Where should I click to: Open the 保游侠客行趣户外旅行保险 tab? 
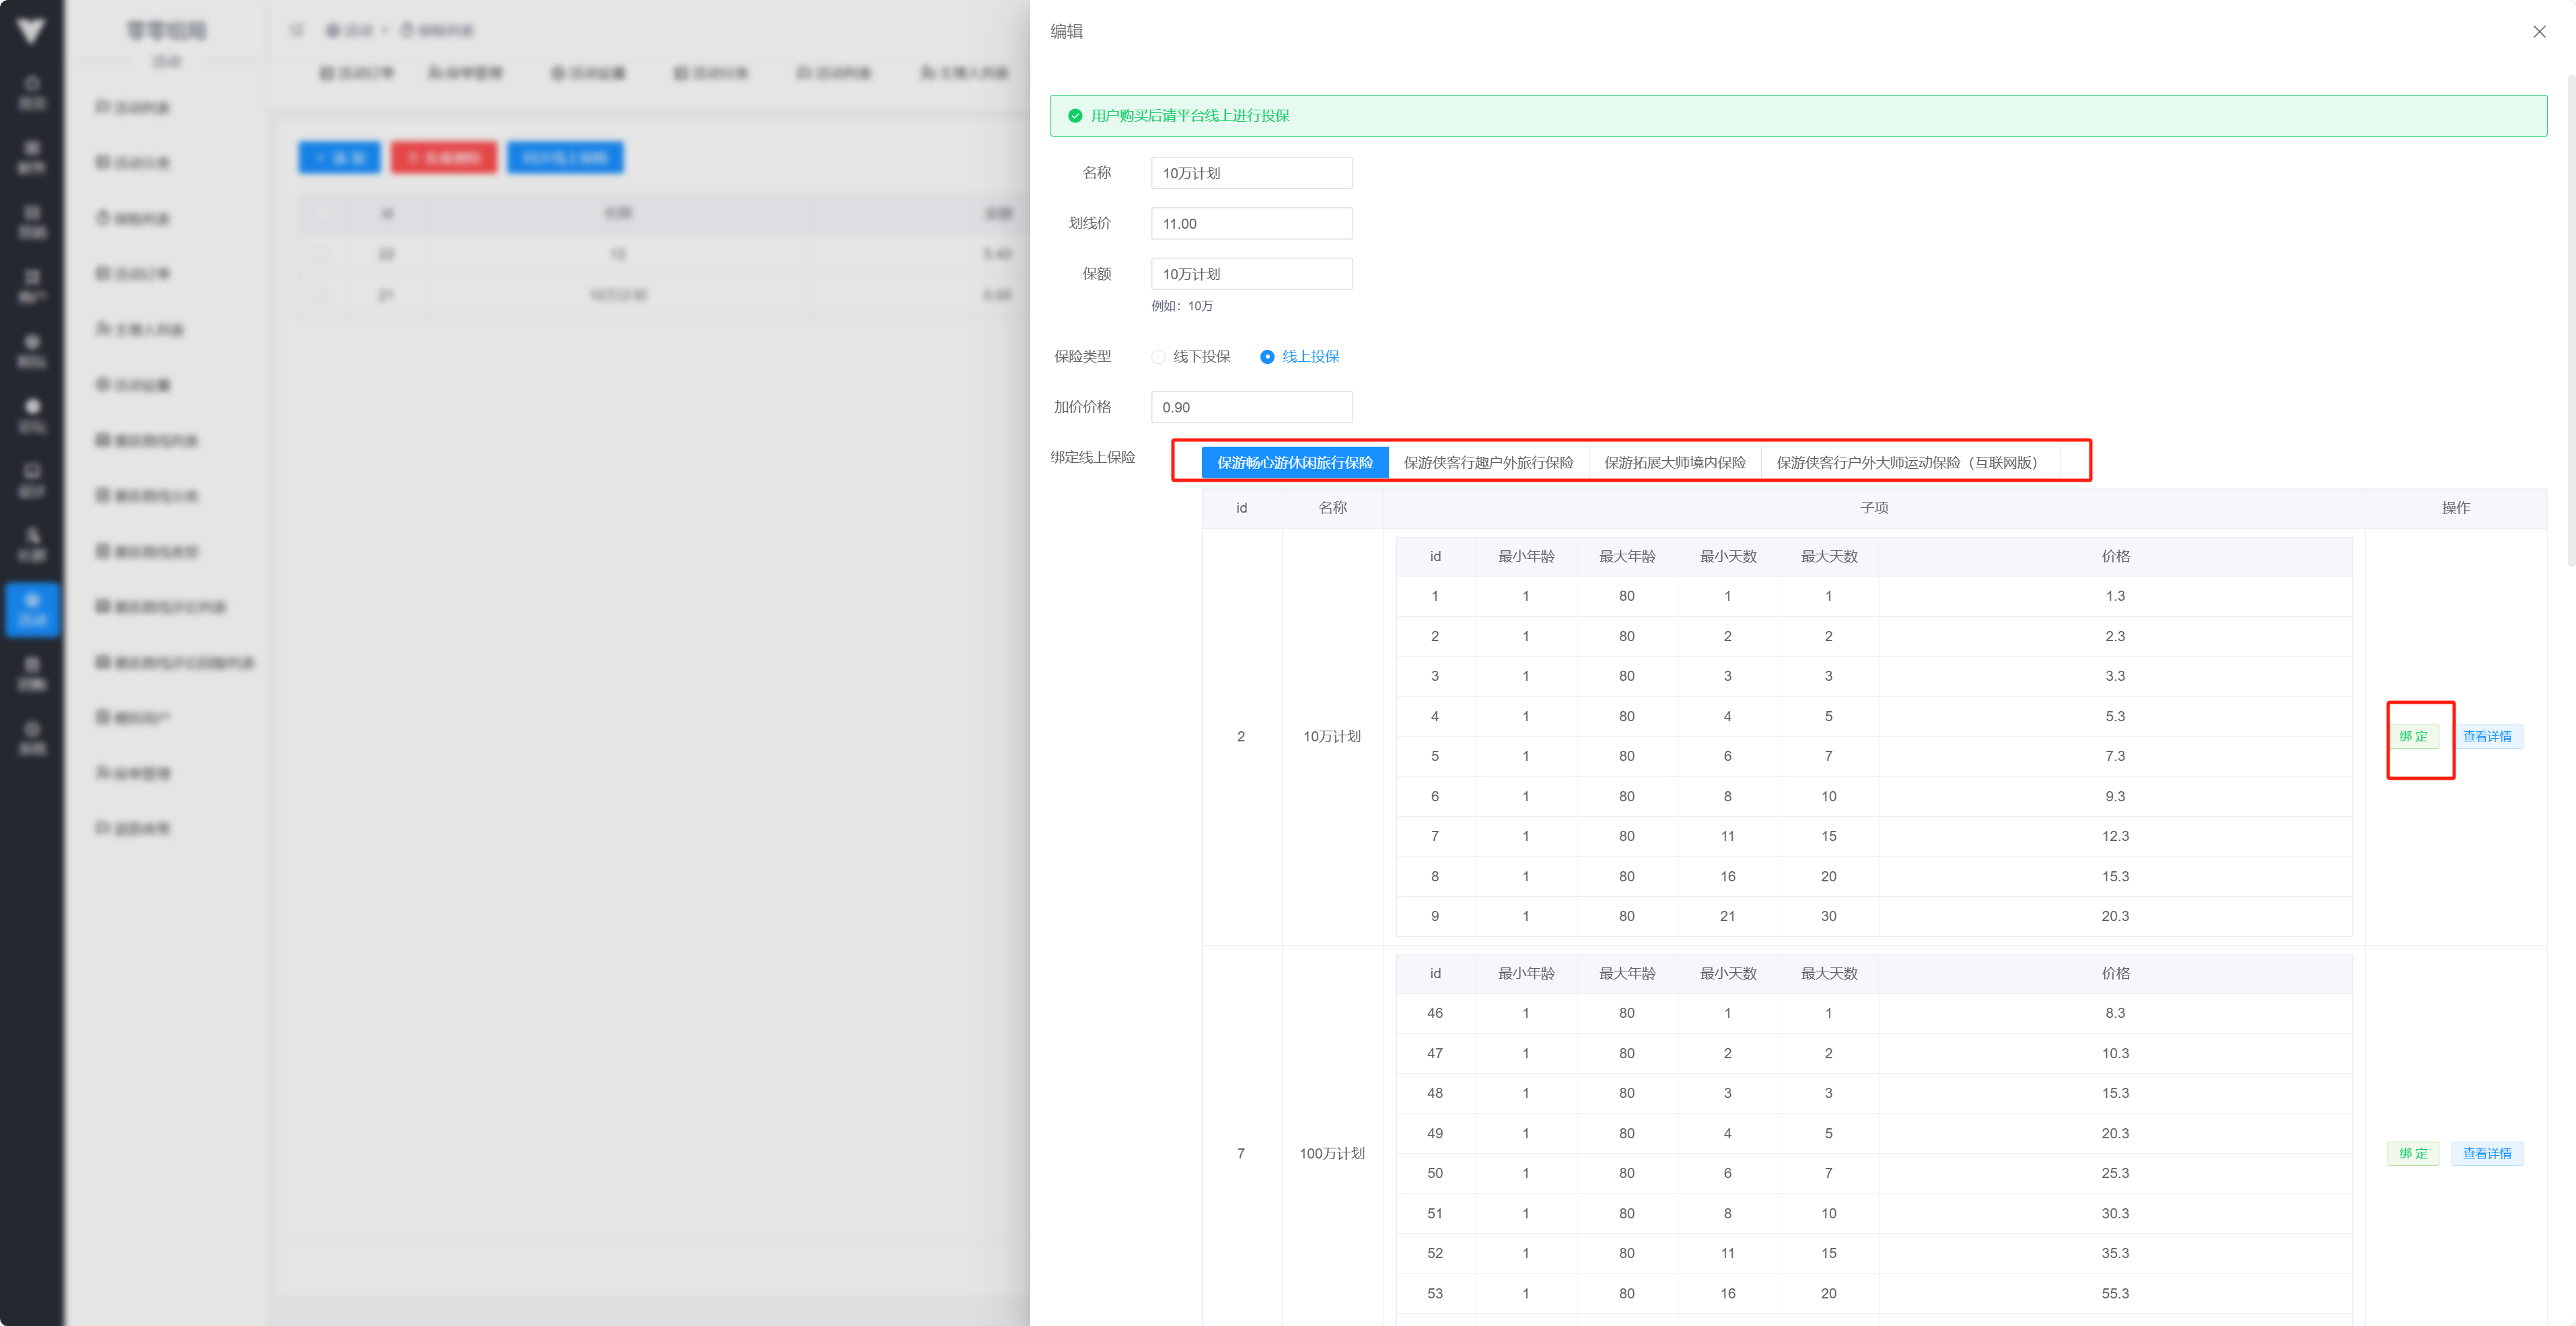coord(1488,462)
